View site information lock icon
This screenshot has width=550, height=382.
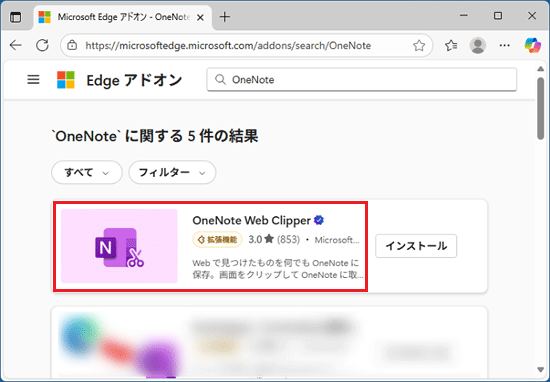[72, 45]
